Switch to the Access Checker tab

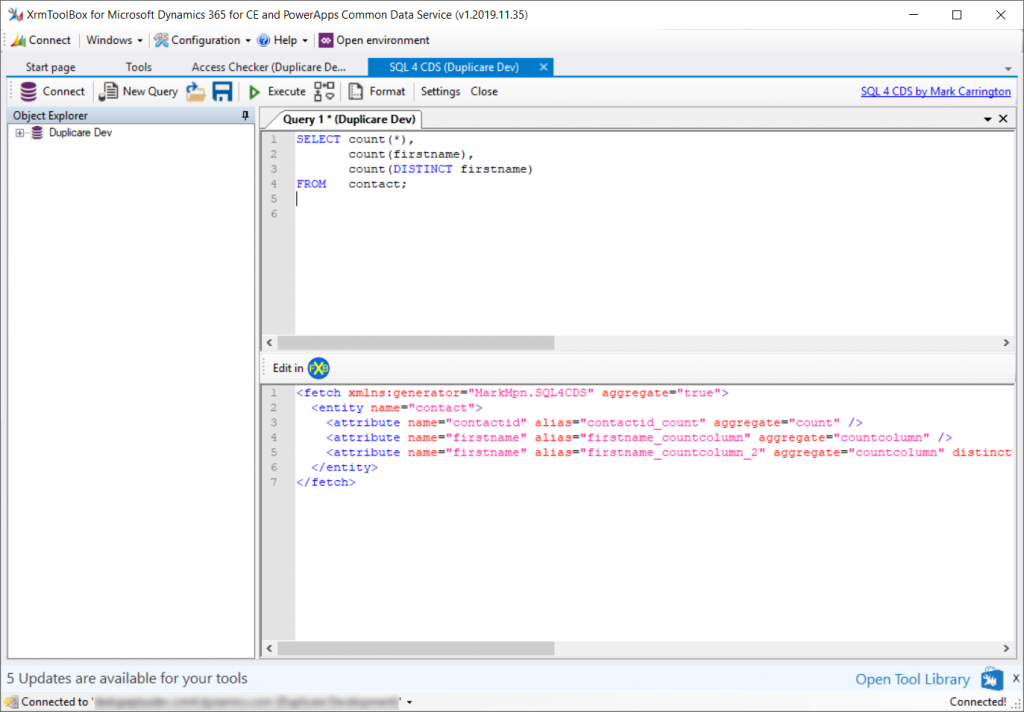(268, 67)
